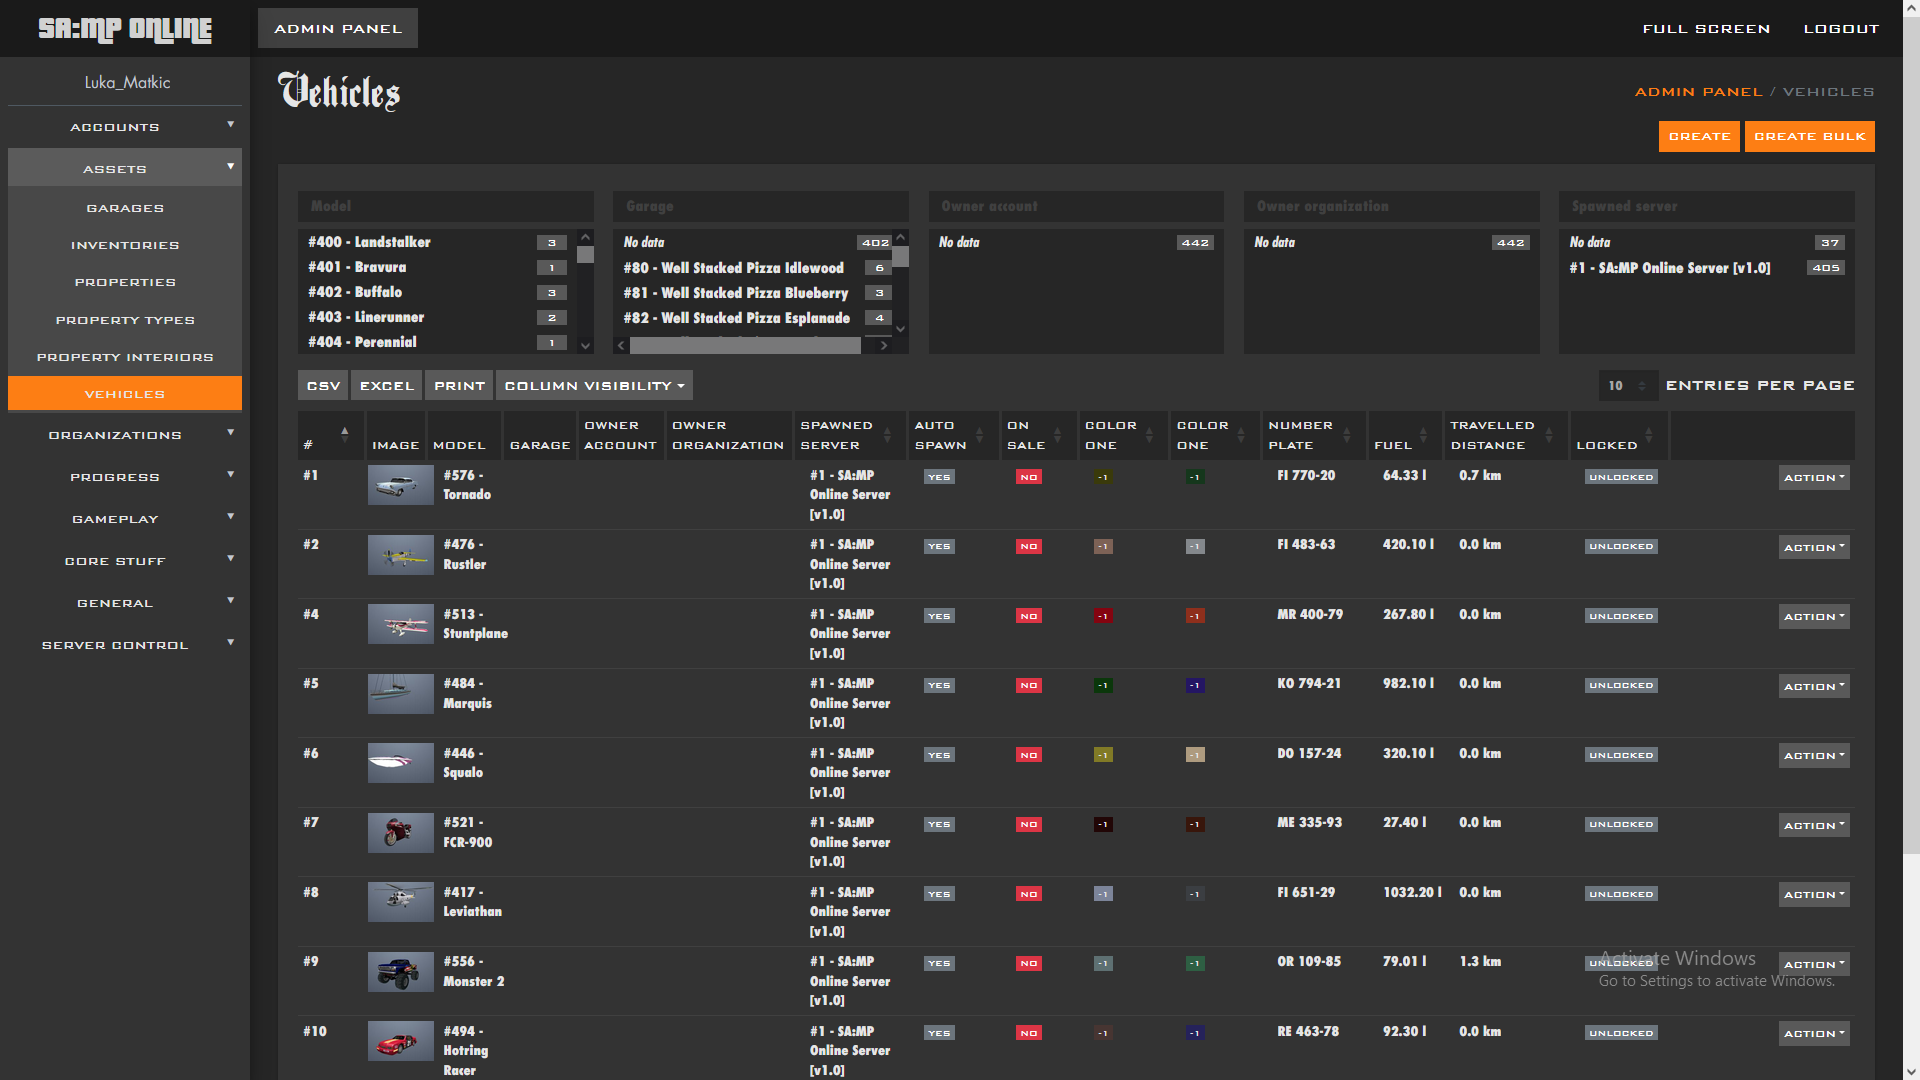The height and width of the screenshot is (1080, 1920).
Task: Click the Monster 2 truck image
Action: tap(400, 971)
